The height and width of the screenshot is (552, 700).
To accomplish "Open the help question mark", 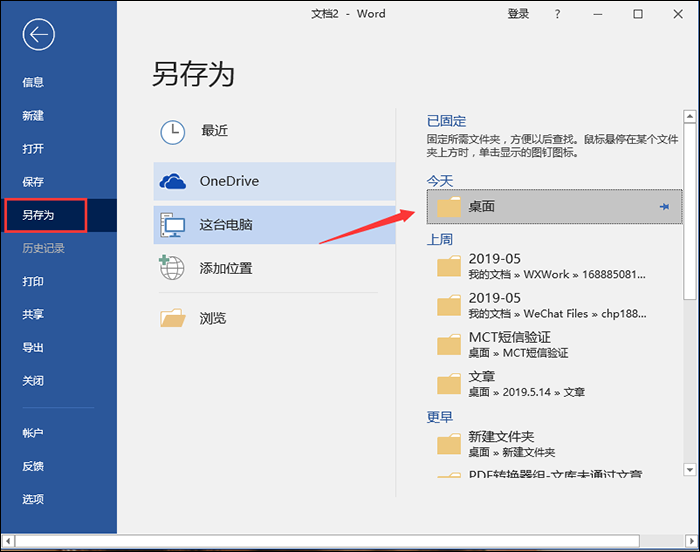I will click(x=557, y=14).
